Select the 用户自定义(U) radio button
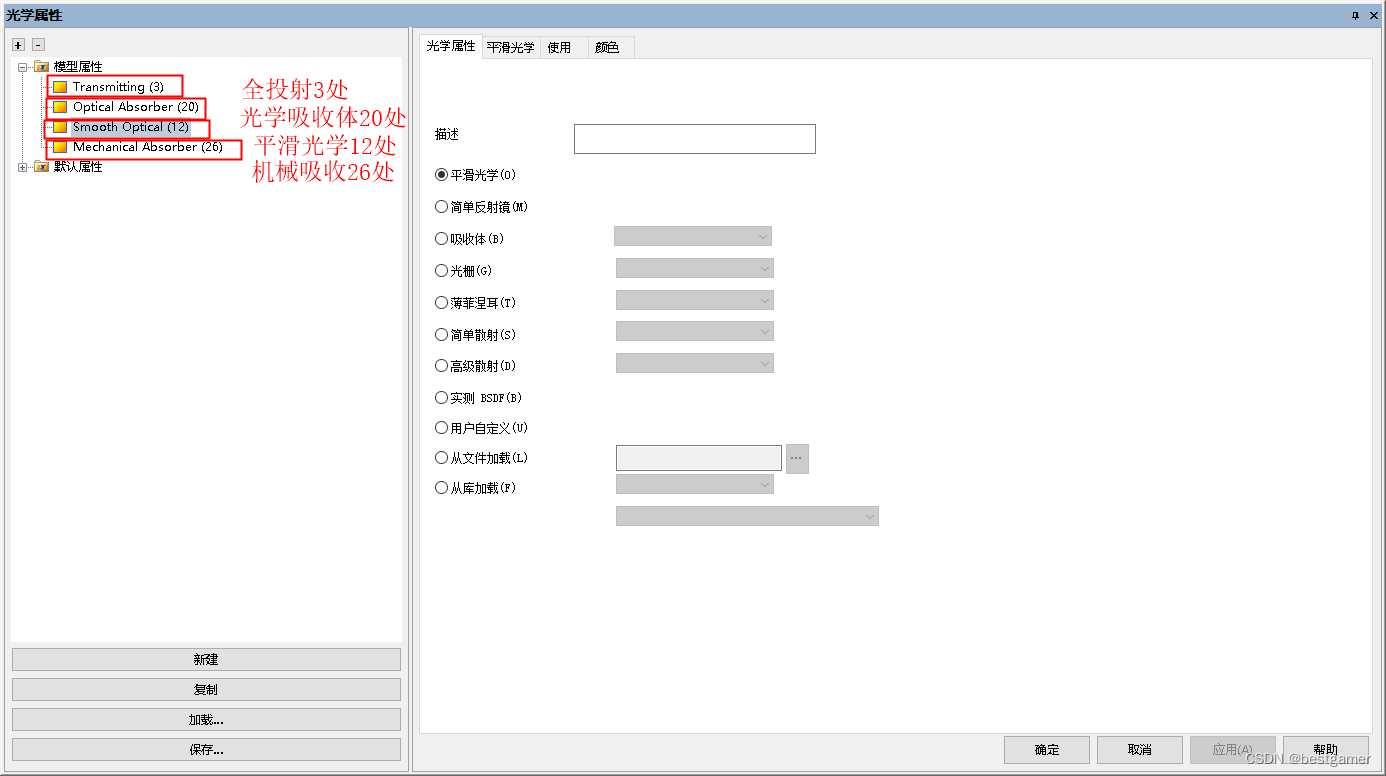Image resolution: width=1386 pixels, height=776 pixels. click(441, 427)
